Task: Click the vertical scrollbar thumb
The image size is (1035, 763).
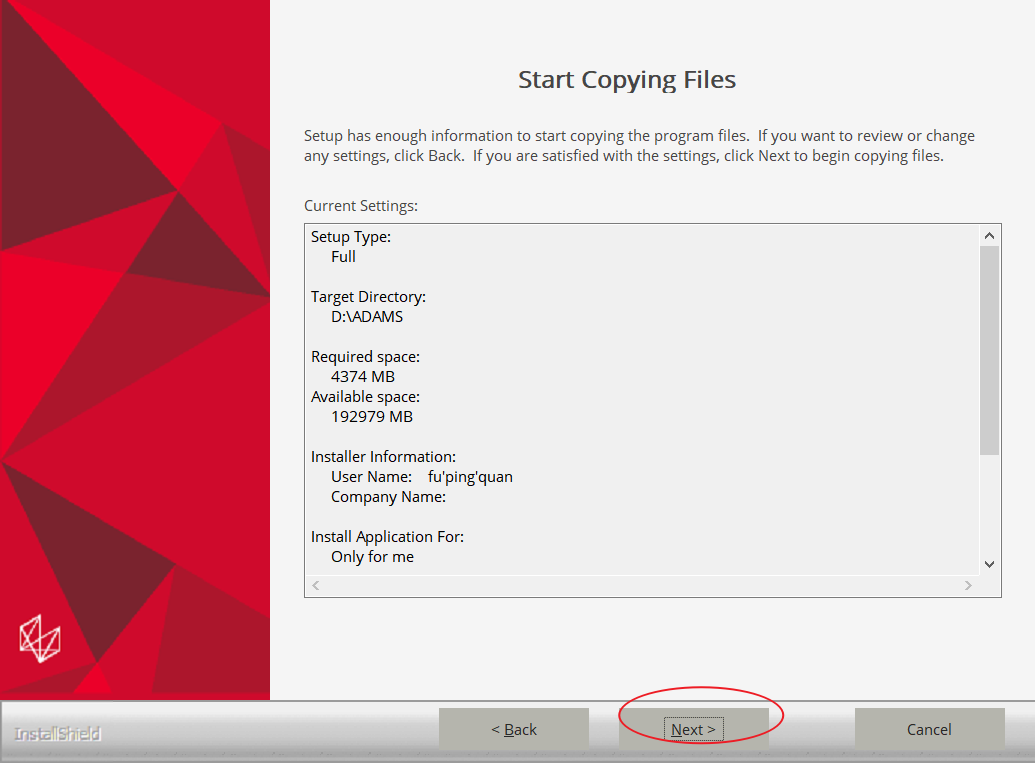Action: (989, 350)
